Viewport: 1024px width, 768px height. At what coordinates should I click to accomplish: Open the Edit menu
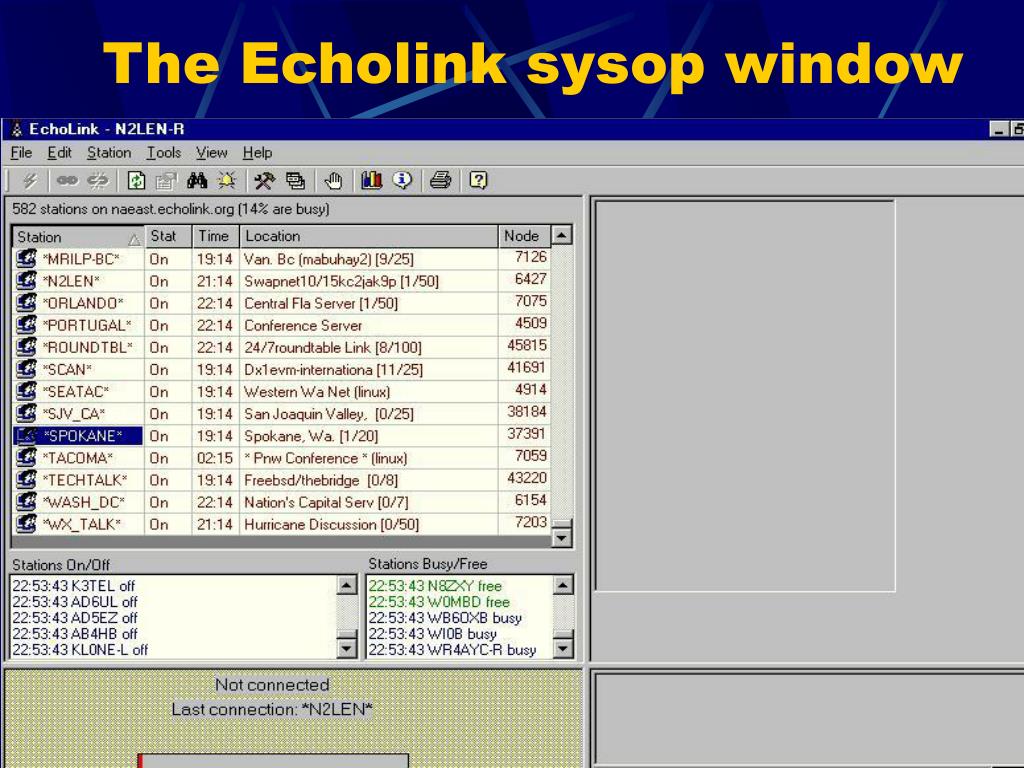tap(59, 153)
